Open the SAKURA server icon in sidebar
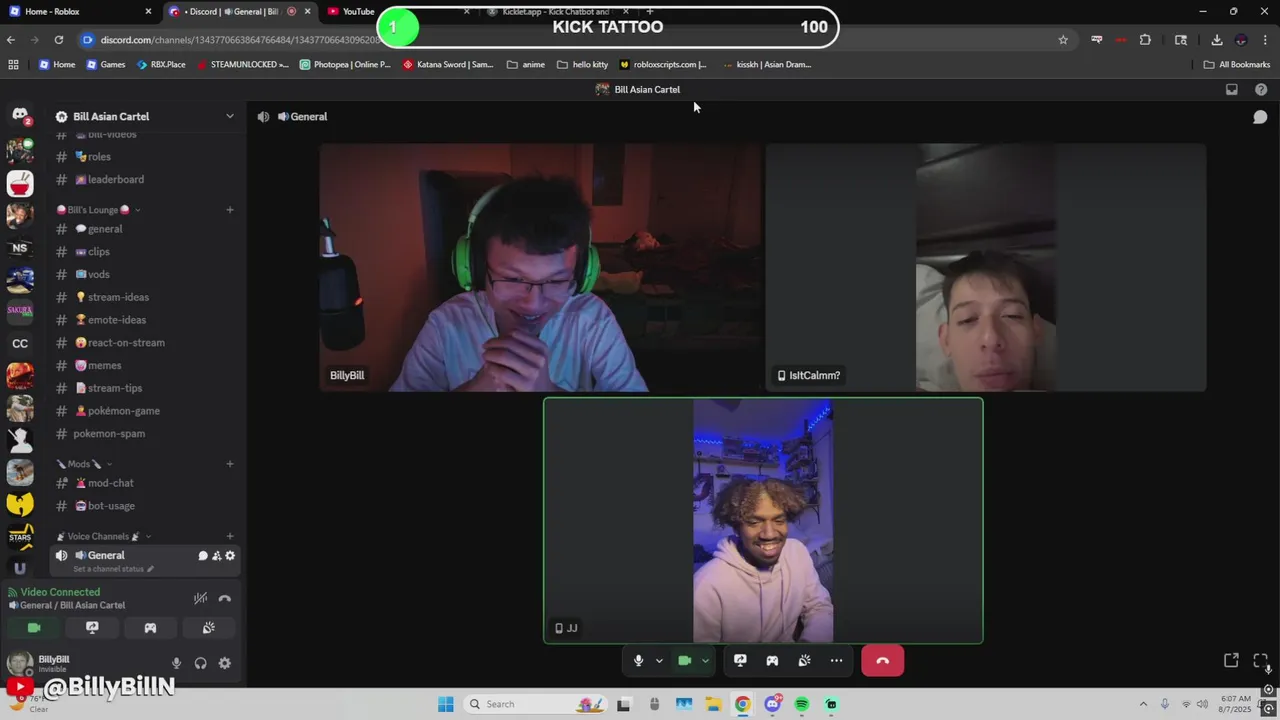This screenshot has width=1280, height=720. [20, 312]
